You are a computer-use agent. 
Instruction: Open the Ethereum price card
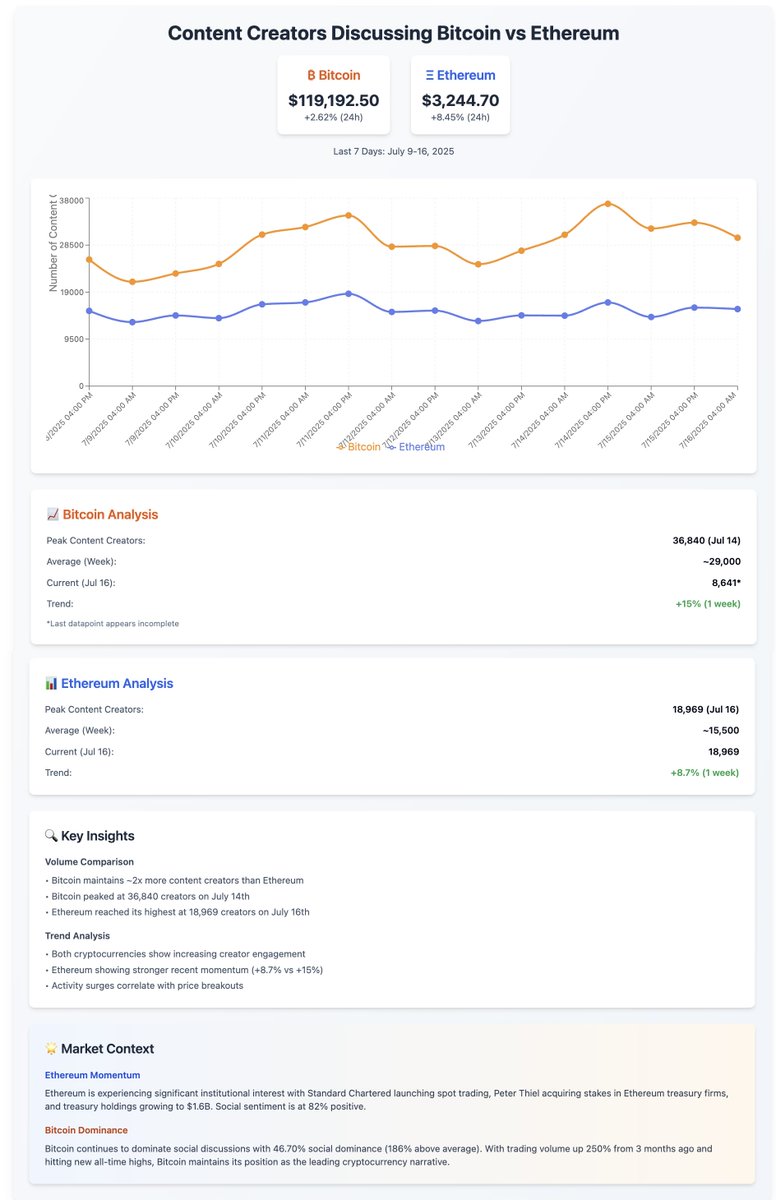click(x=460, y=95)
